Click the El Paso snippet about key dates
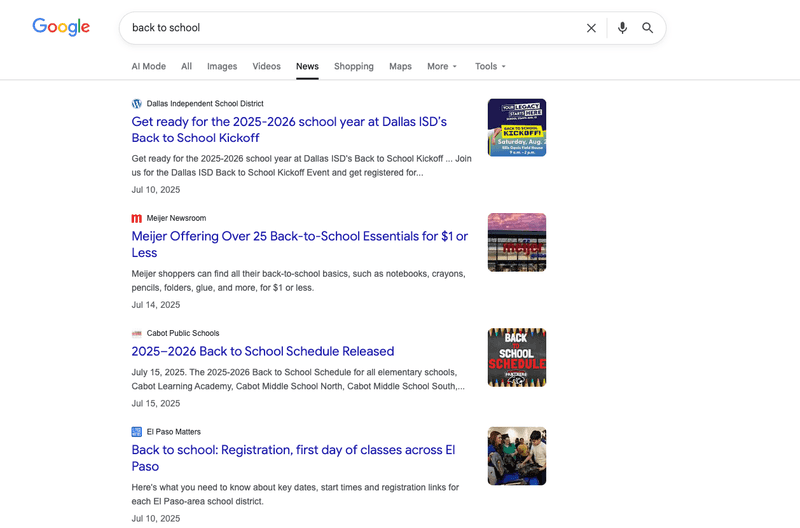 295,494
